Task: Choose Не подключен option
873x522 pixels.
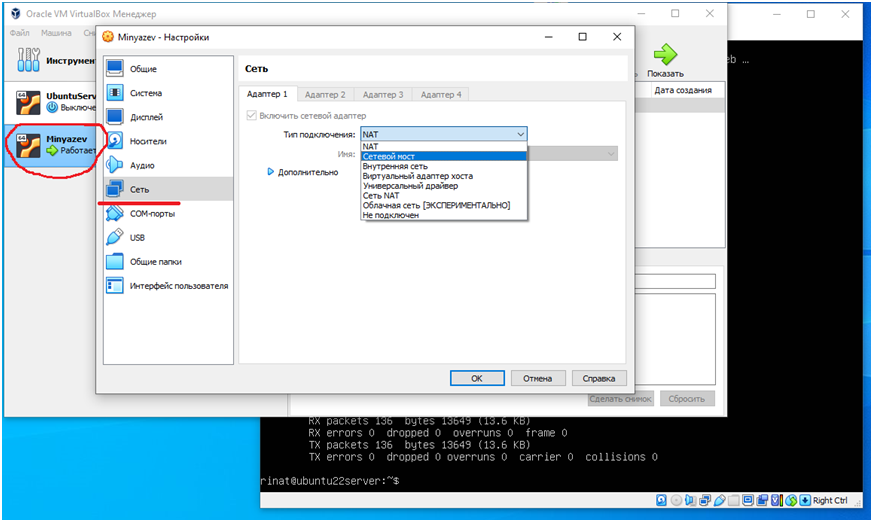Action: pos(444,215)
